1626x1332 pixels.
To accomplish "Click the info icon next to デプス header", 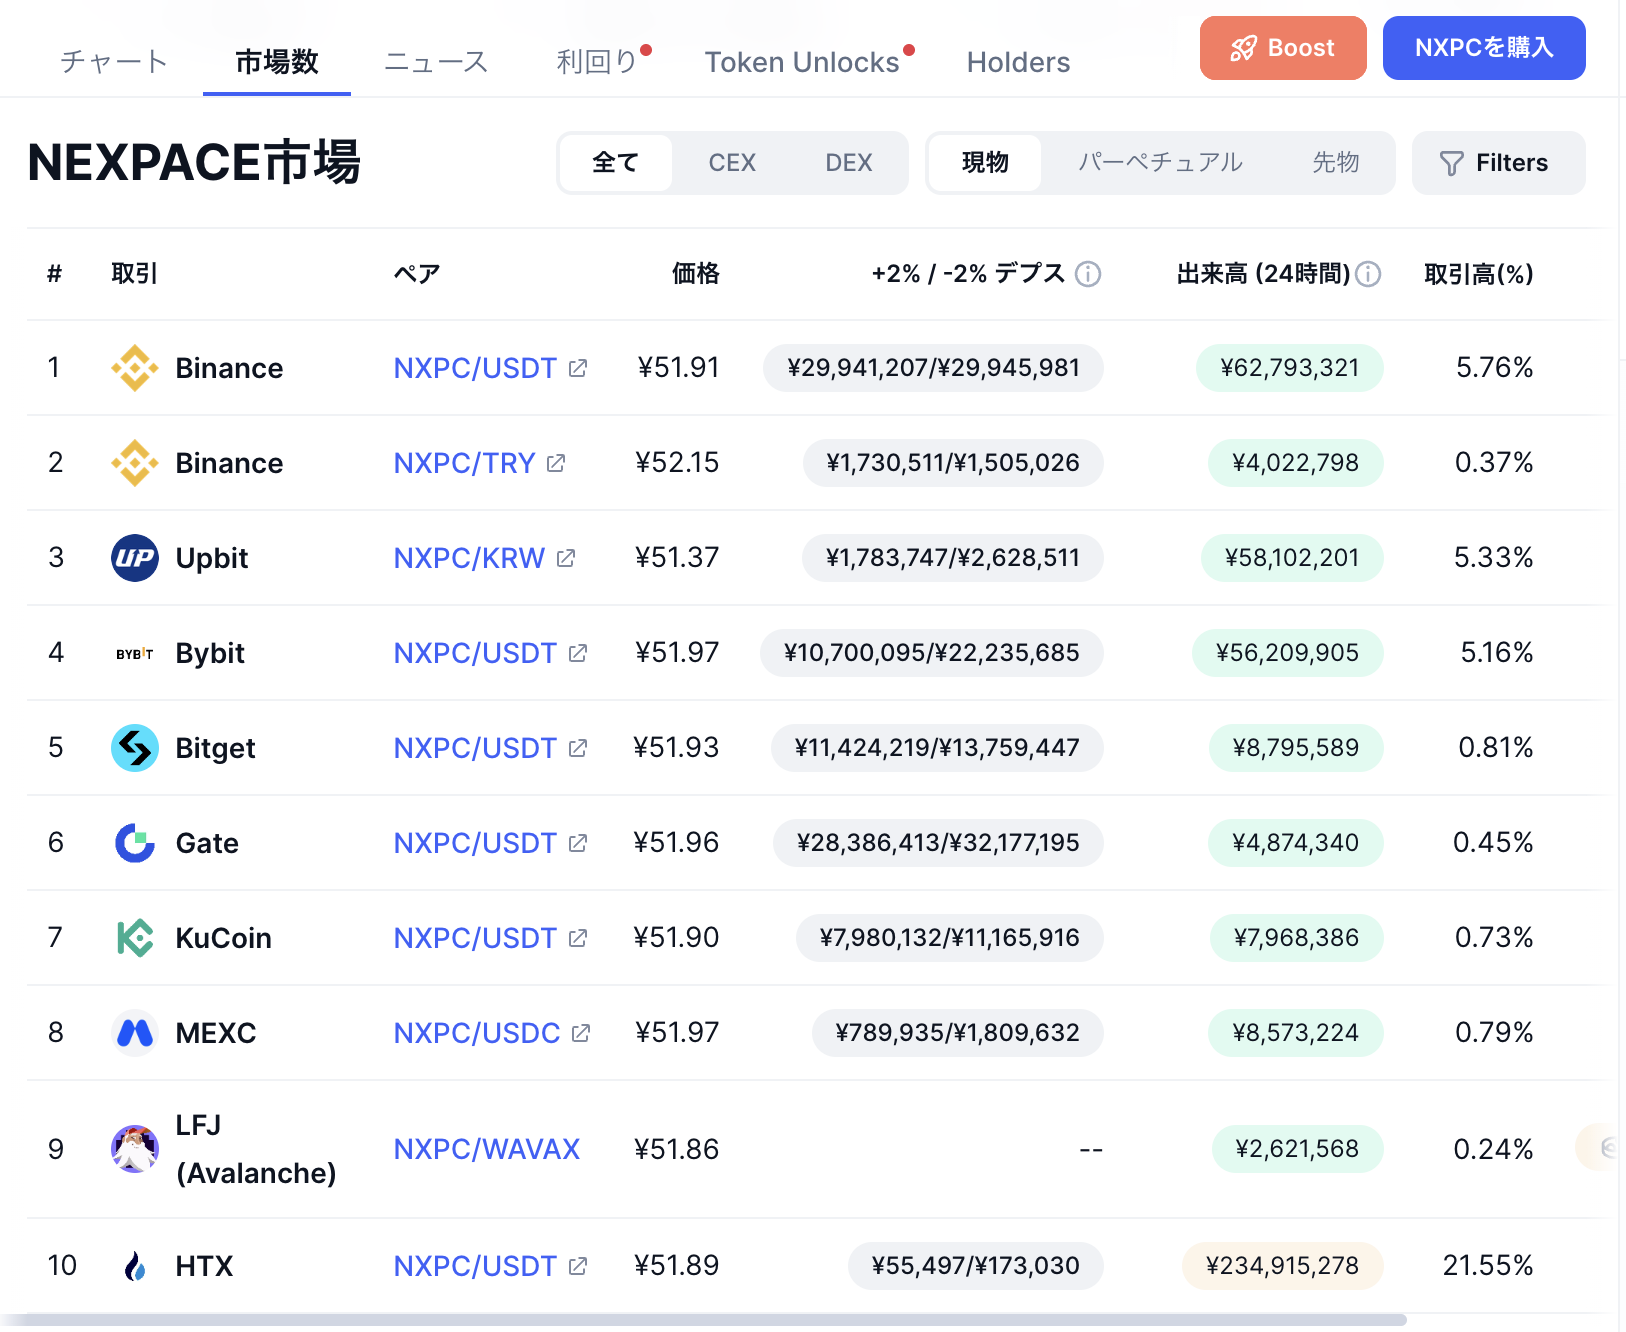I will (x=1088, y=274).
